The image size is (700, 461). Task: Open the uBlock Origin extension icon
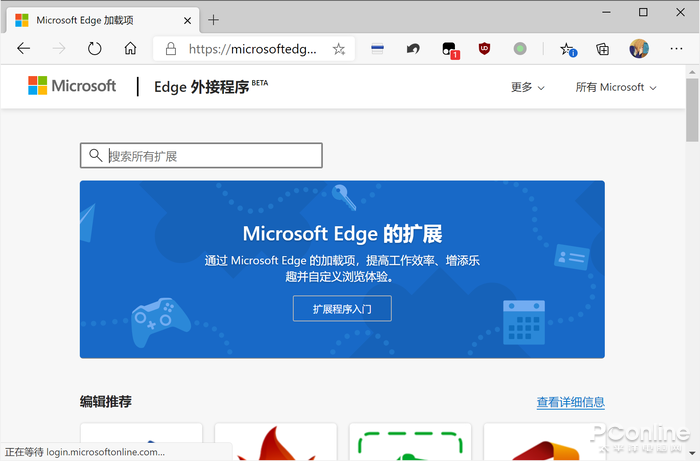tap(484, 49)
